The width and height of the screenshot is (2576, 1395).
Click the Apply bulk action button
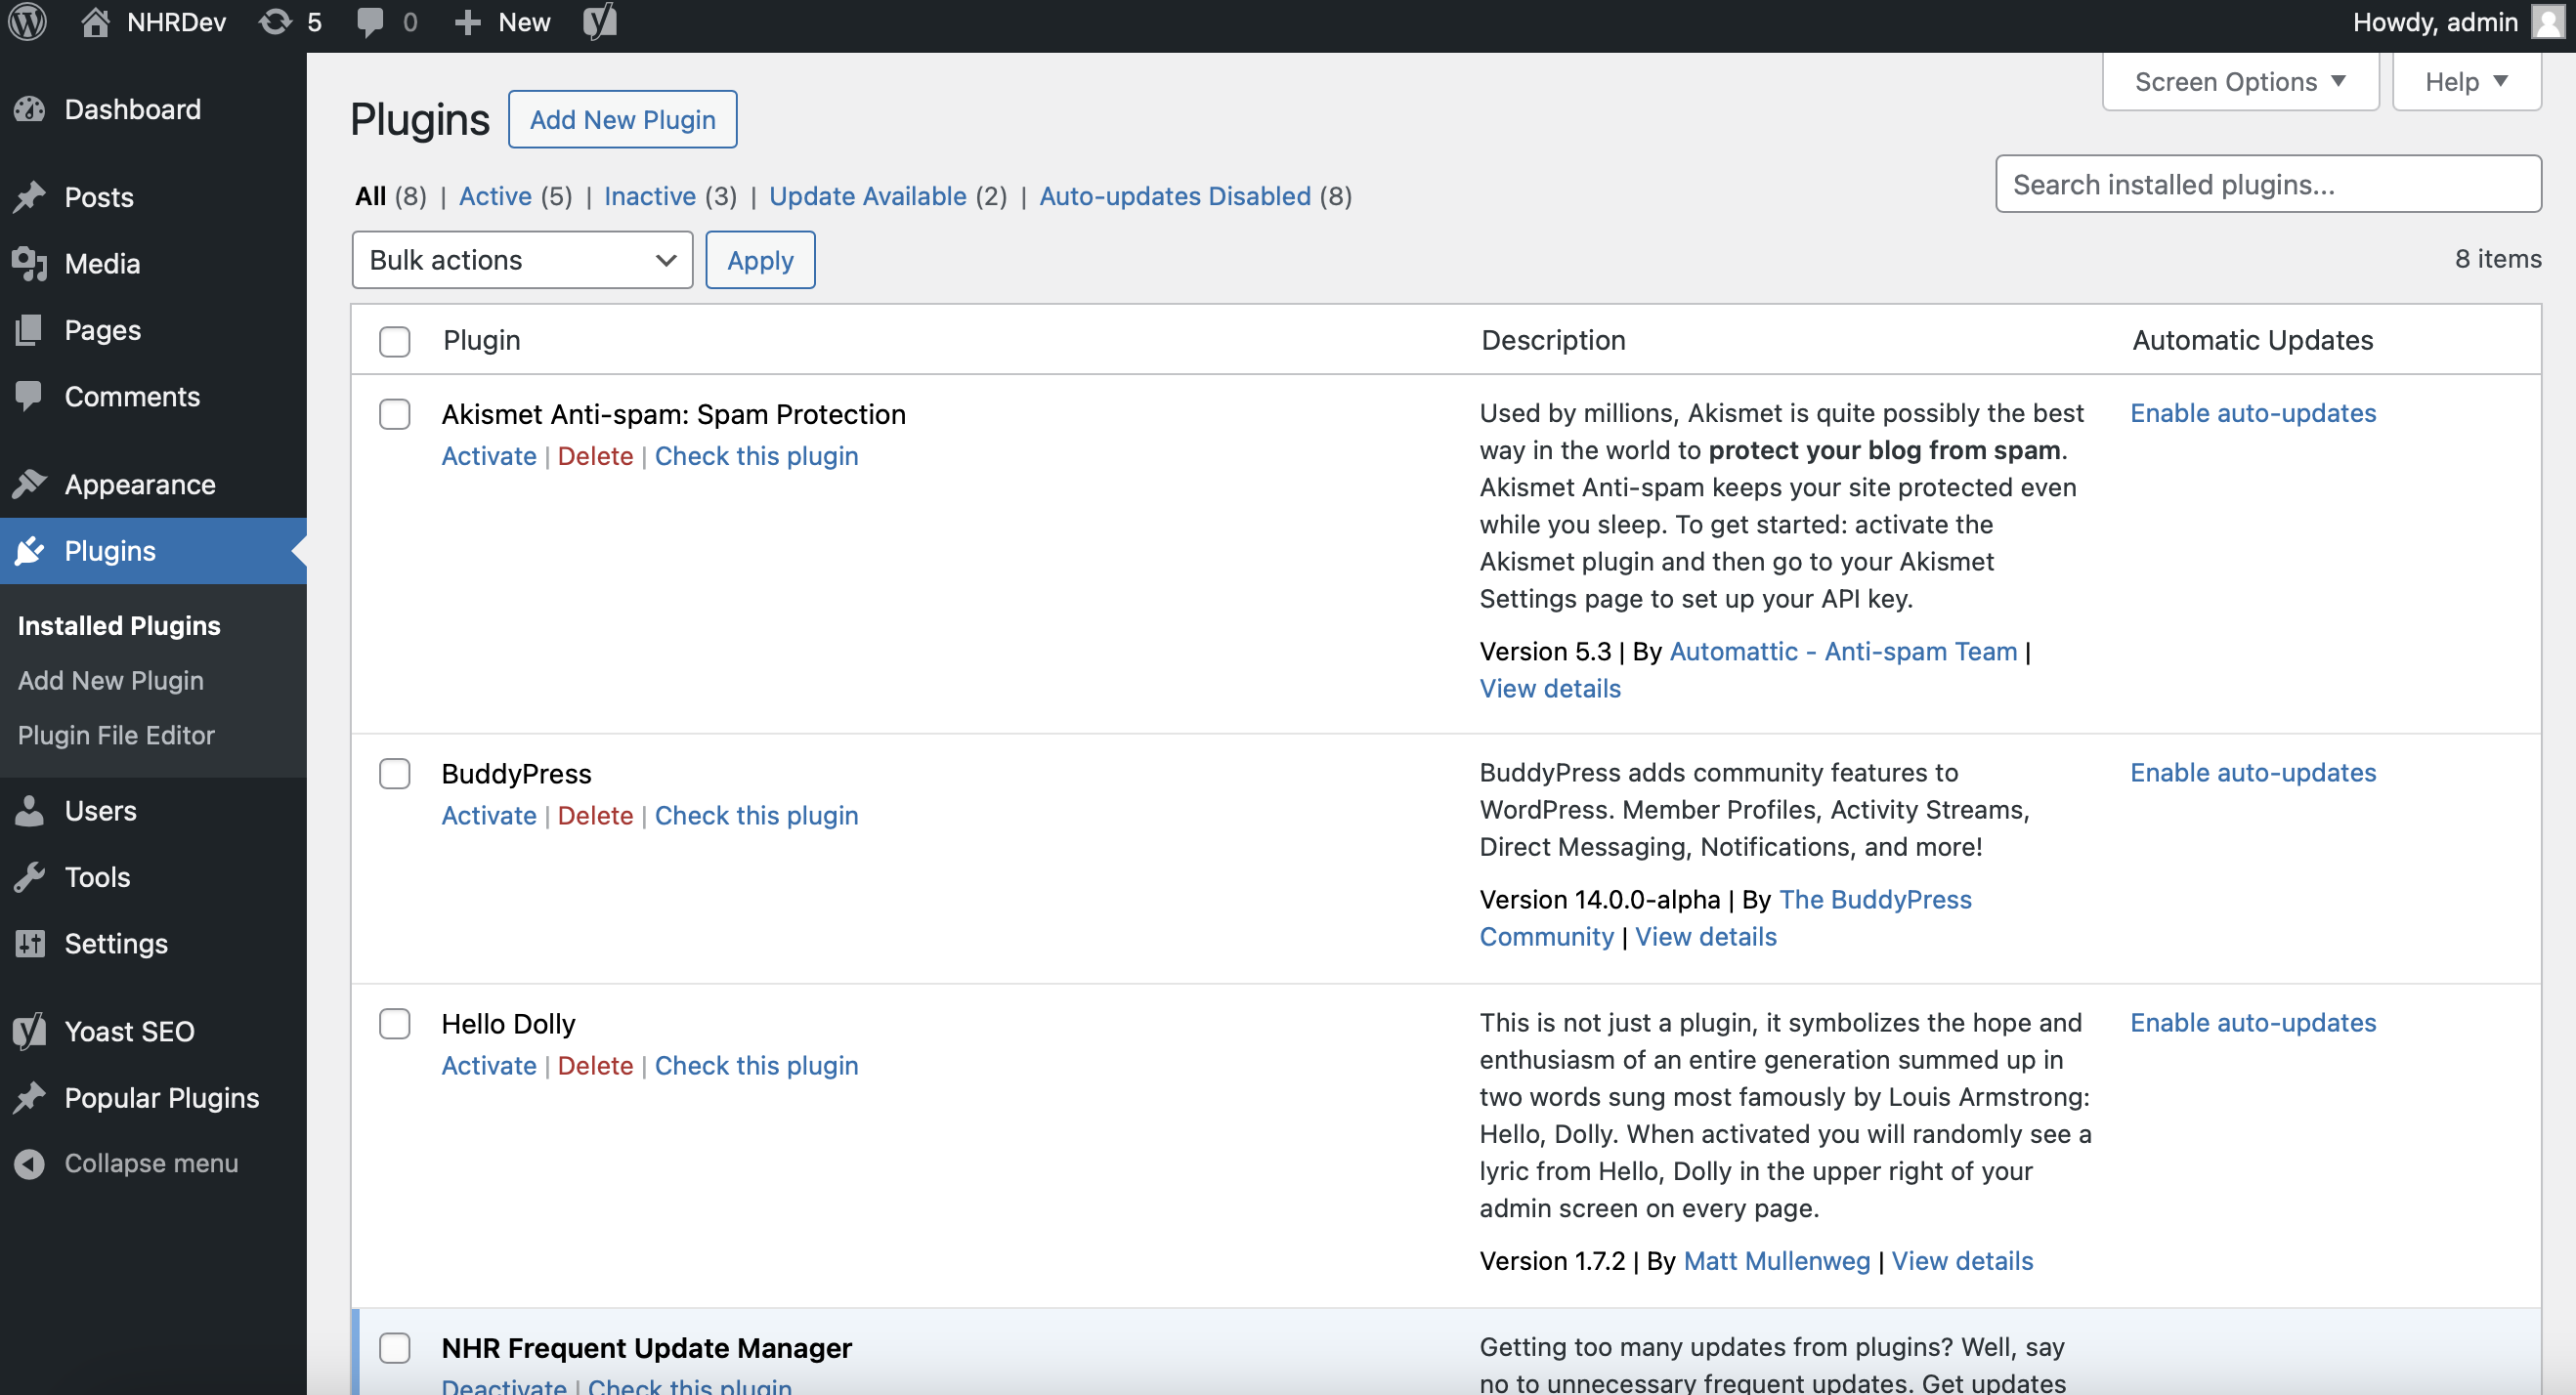tap(760, 260)
